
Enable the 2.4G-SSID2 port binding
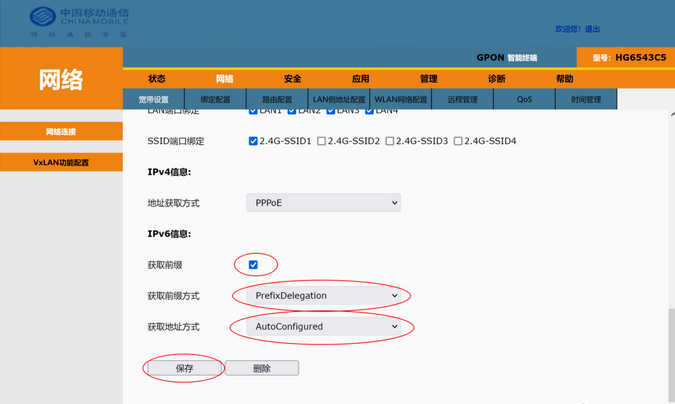pos(322,141)
